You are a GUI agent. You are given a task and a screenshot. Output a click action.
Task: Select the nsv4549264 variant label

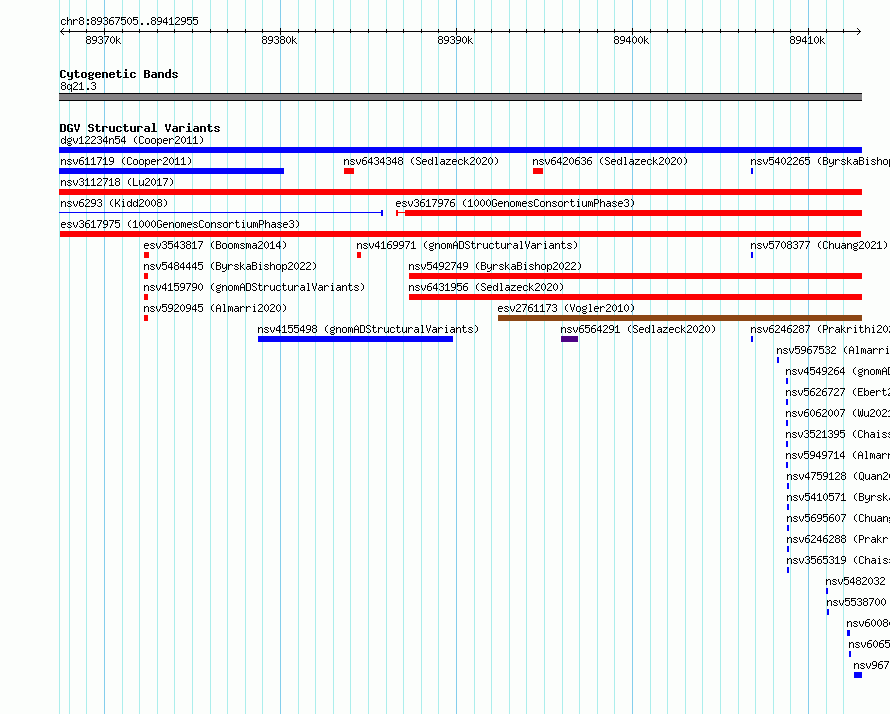click(838, 371)
